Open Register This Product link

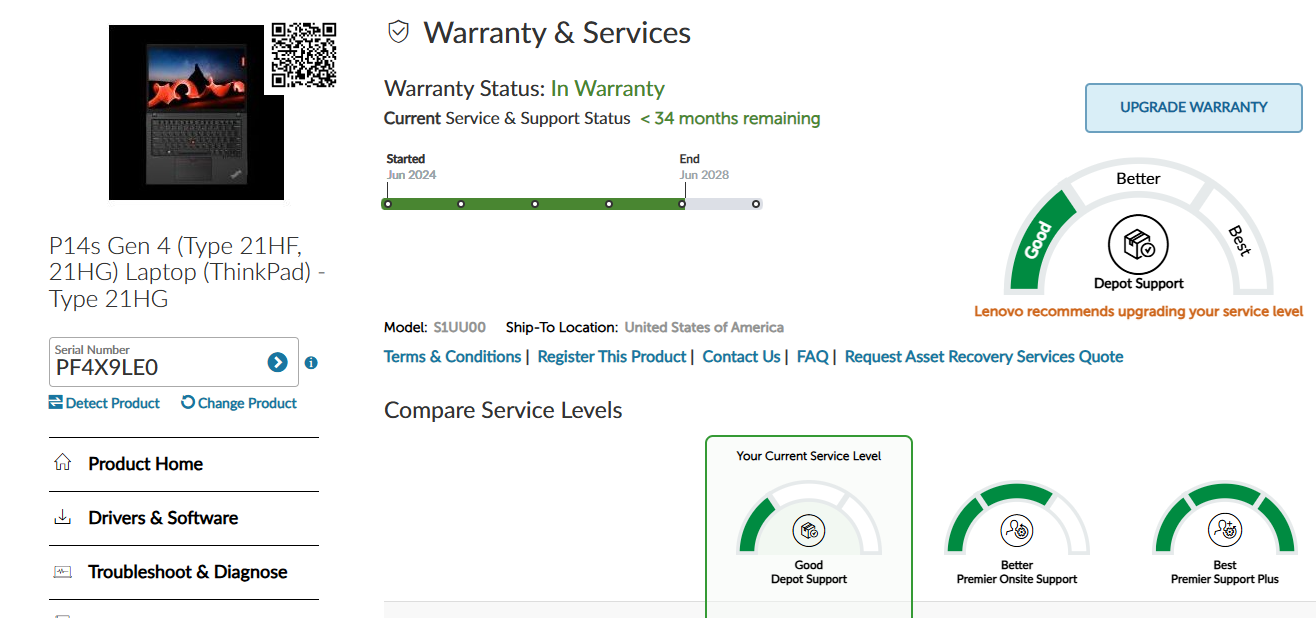[611, 357]
